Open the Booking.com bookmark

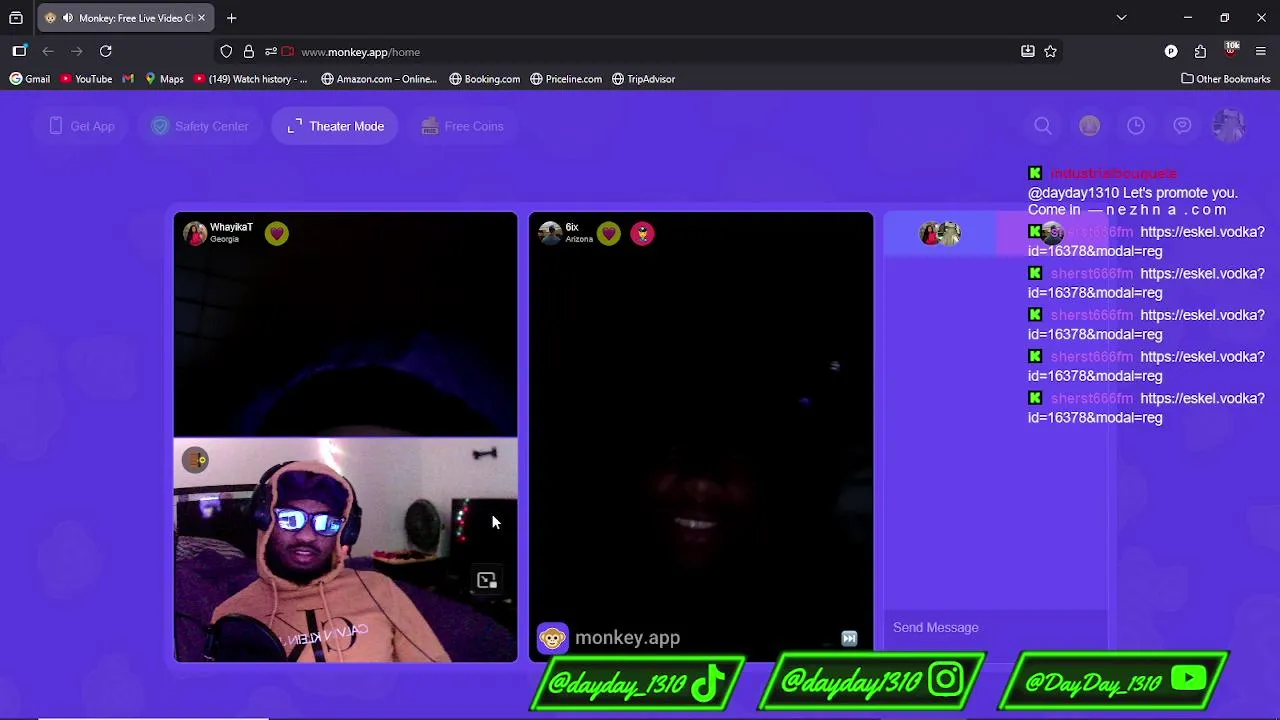pyautogui.click(x=485, y=79)
